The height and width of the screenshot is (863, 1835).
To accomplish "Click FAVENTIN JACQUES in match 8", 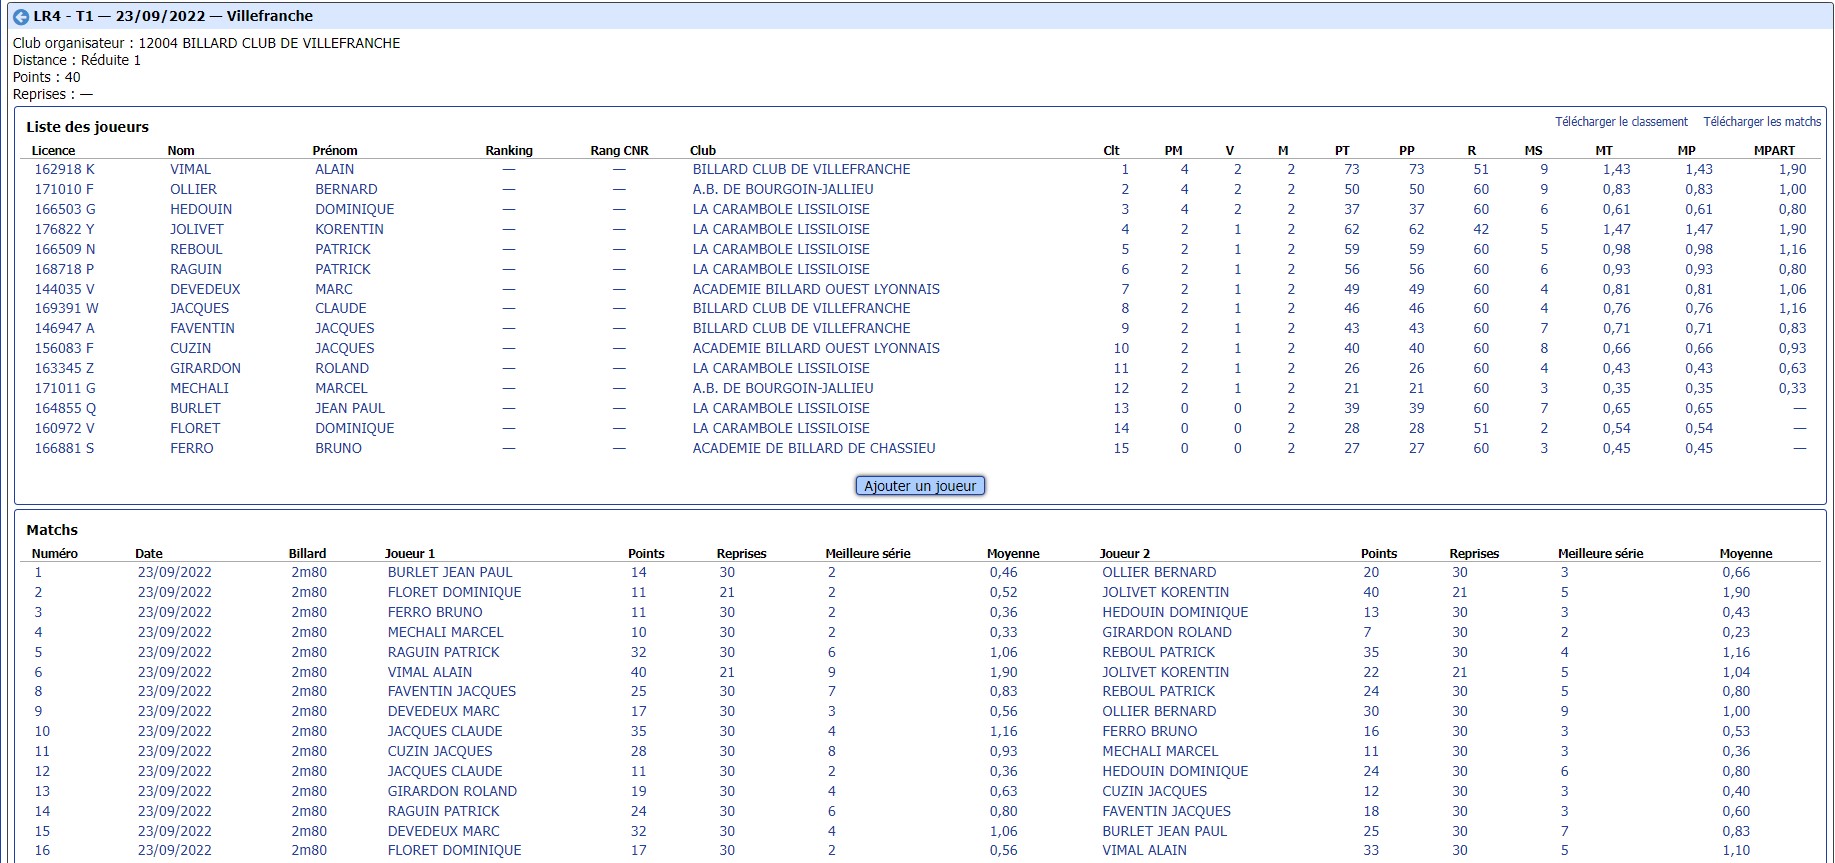I will tap(452, 691).
